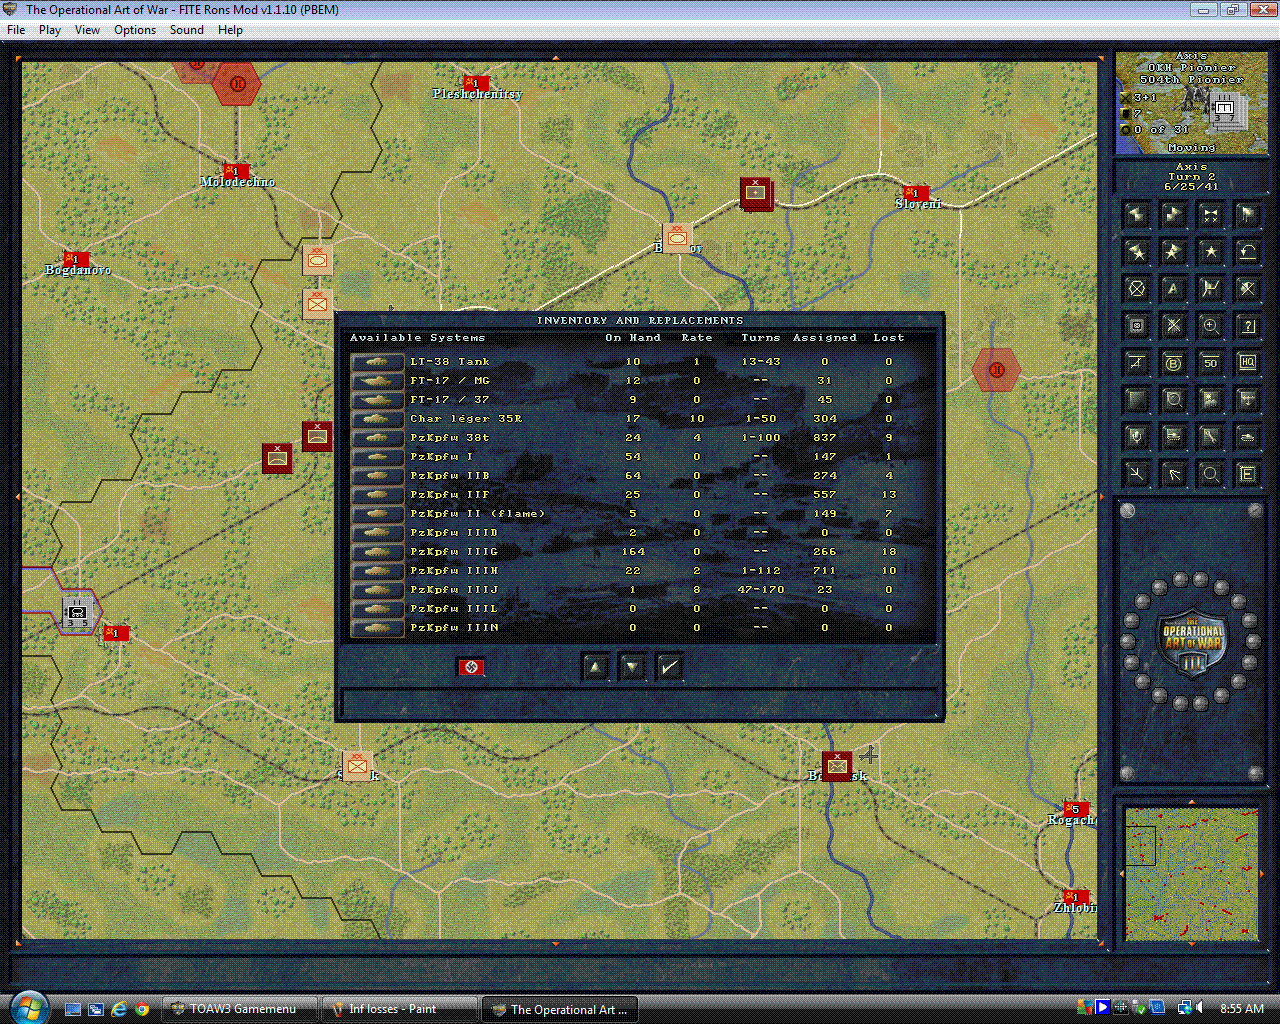Click the minimap in the bottom right corner
Viewport: 1280px width, 1024px height.
(x=1191, y=872)
